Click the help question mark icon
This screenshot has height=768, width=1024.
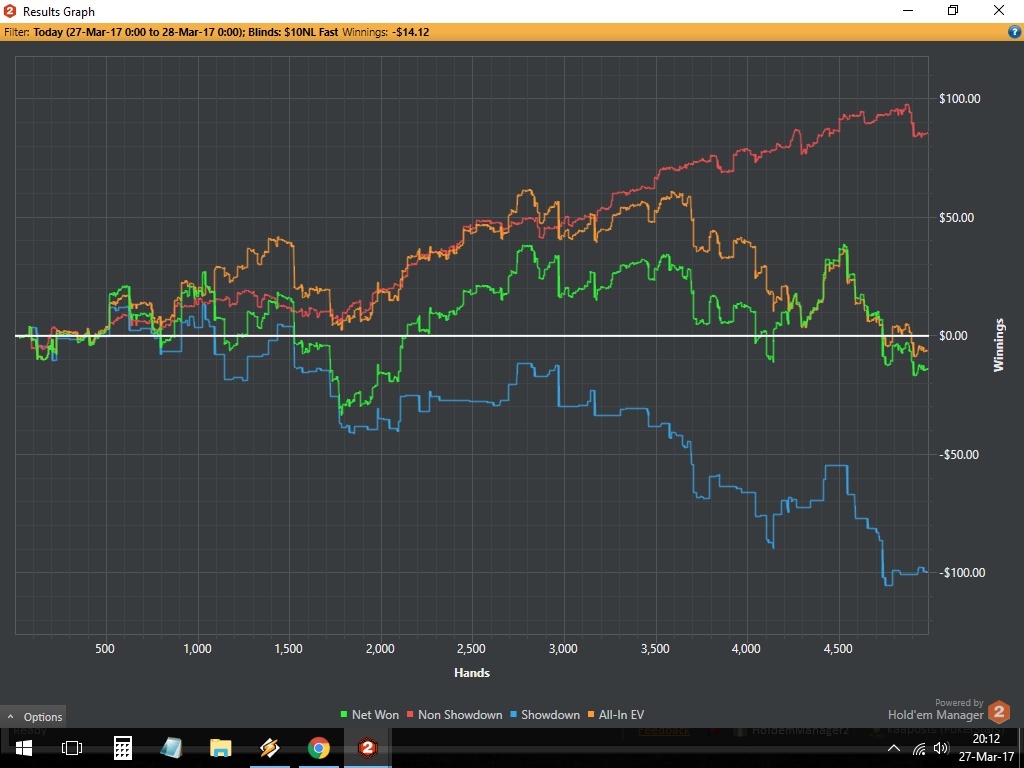[1014, 31]
